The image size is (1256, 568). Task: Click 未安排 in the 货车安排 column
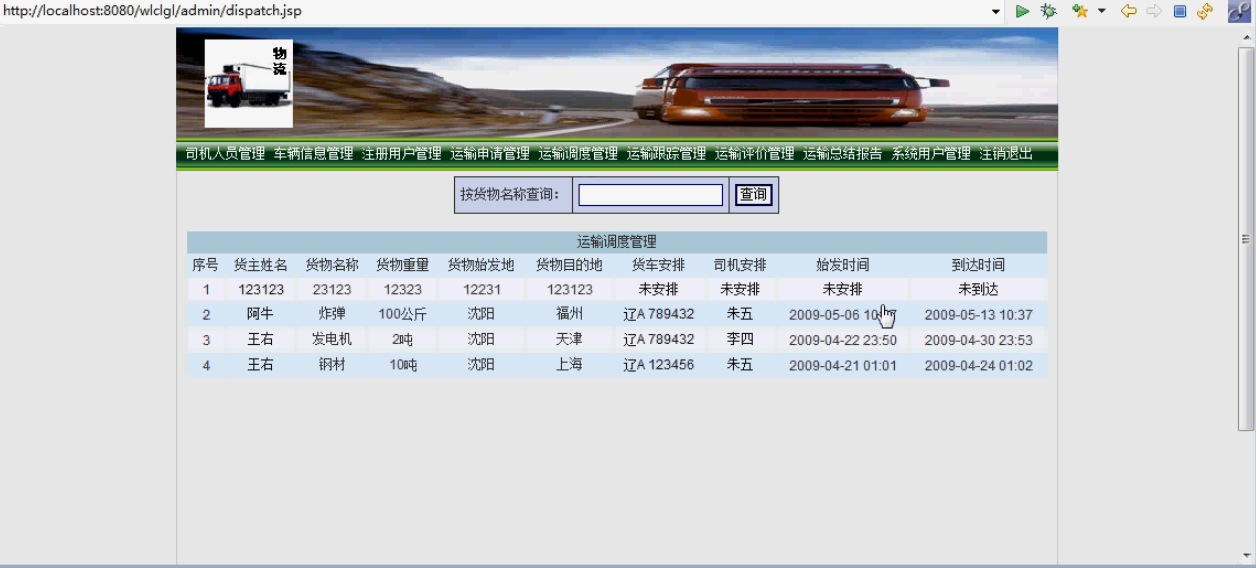[658, 289]
